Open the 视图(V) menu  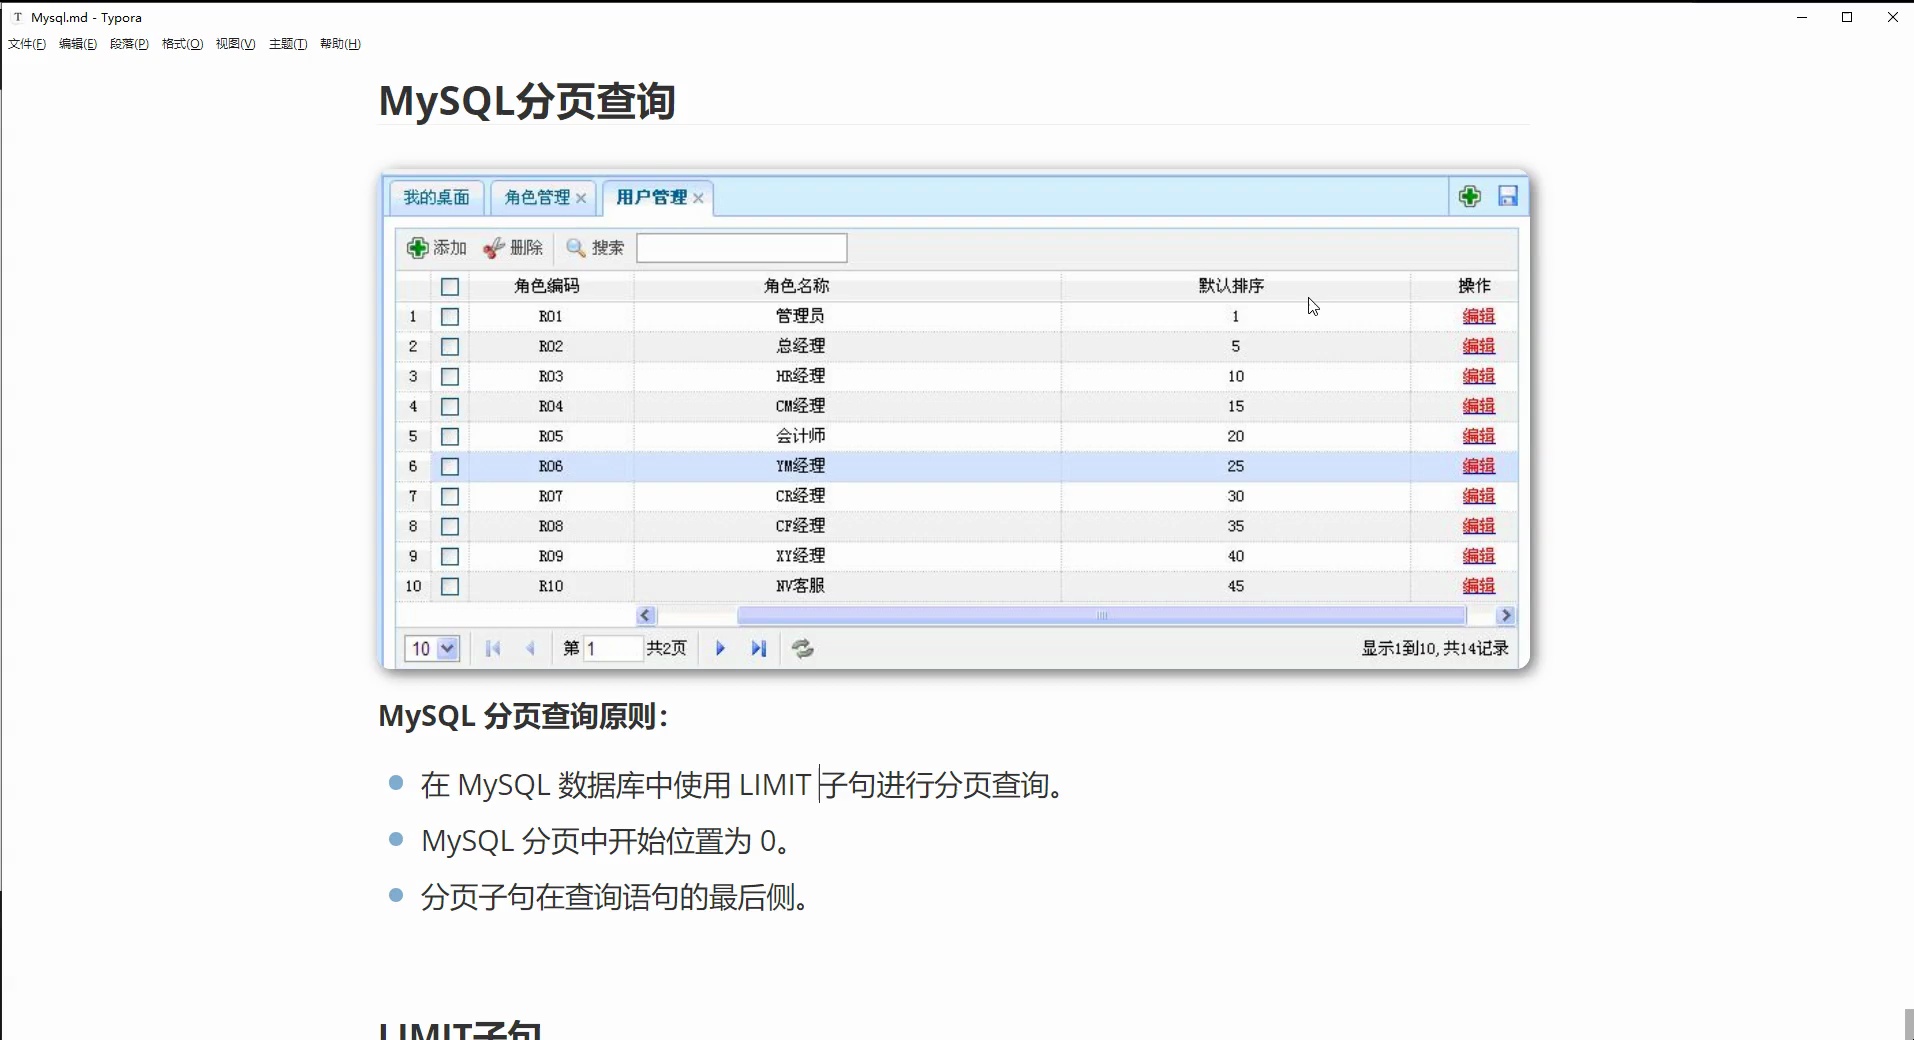tap(235, 44)
